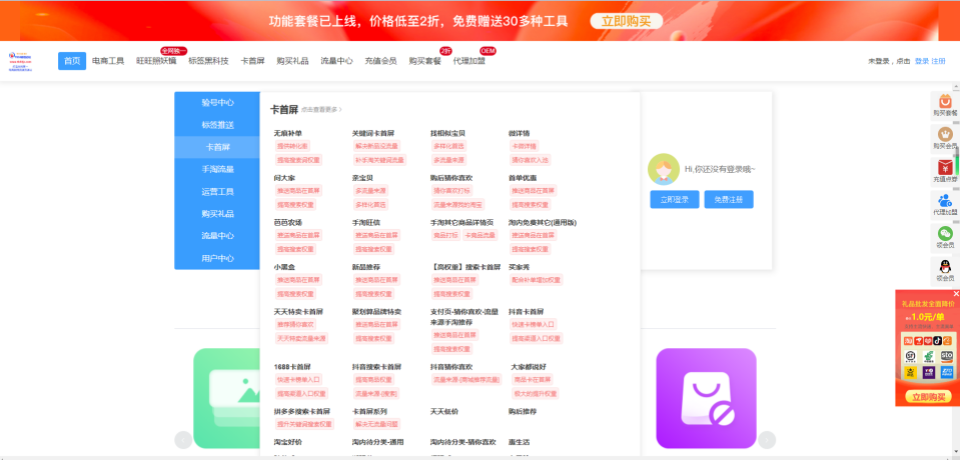Open 购买礼品 in top navigation bar
This screenshot has width=960, height=460.
click(293, 61)
